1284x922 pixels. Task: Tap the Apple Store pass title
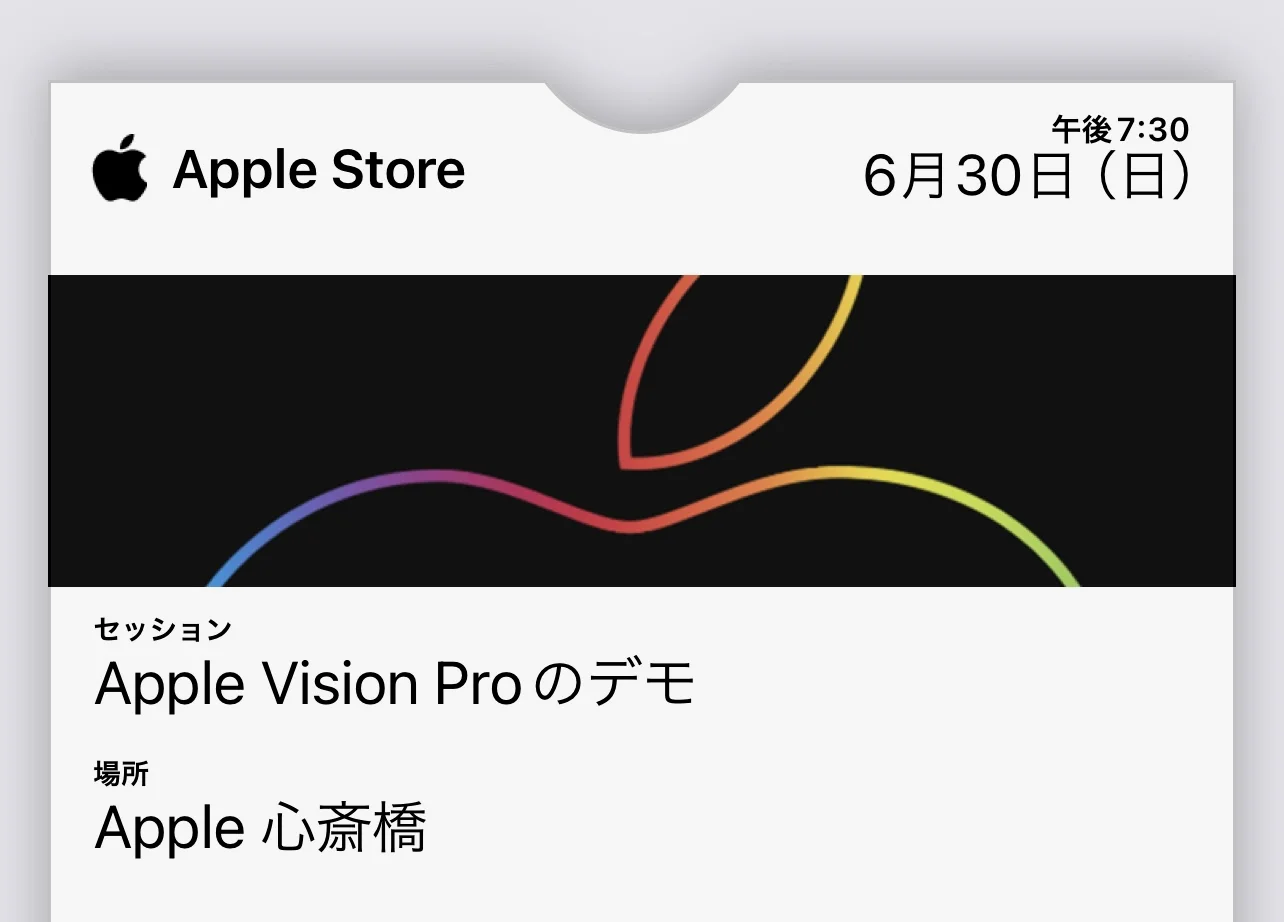click(319, 170)
